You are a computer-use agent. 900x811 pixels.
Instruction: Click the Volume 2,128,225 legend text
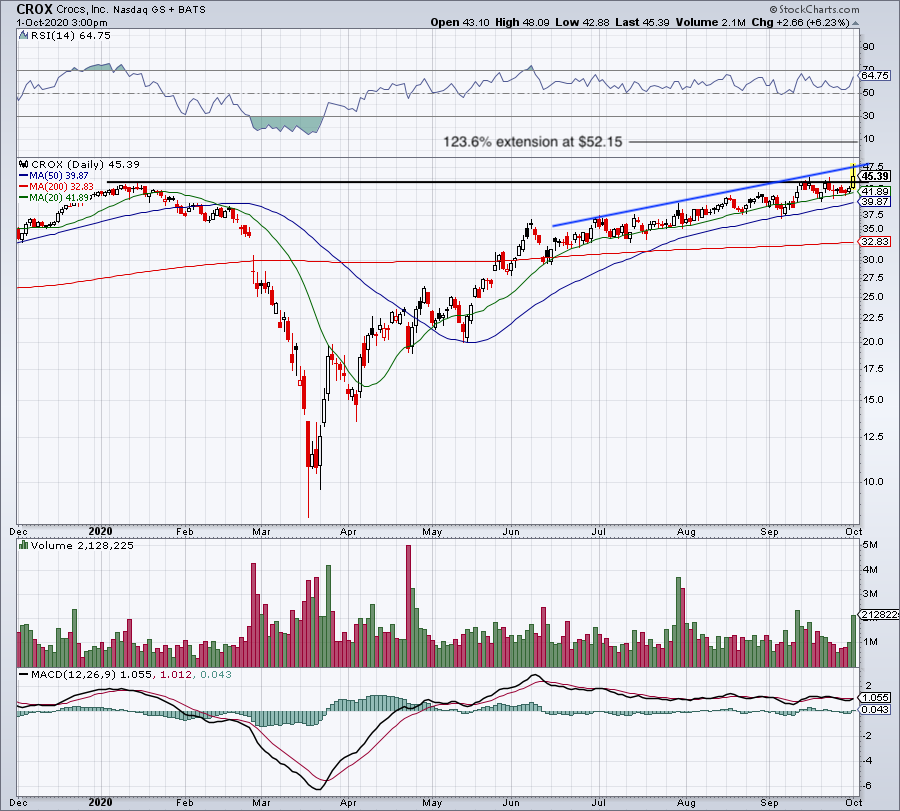[x=82, y=545]
